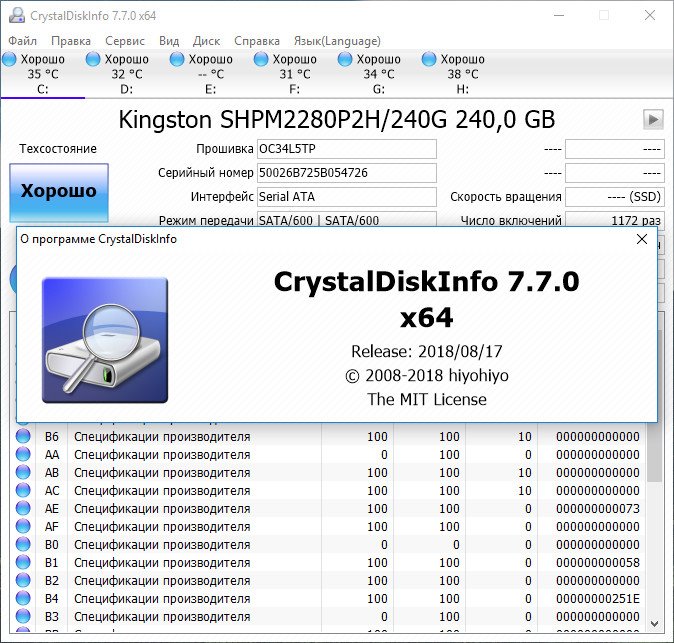Click the next disk arrow button
The height and width of the screenshot is (643, 674).
[653, 119]
